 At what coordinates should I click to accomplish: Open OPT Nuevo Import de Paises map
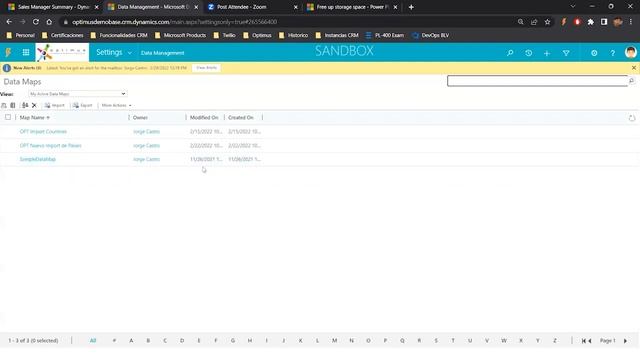(51, 145)
